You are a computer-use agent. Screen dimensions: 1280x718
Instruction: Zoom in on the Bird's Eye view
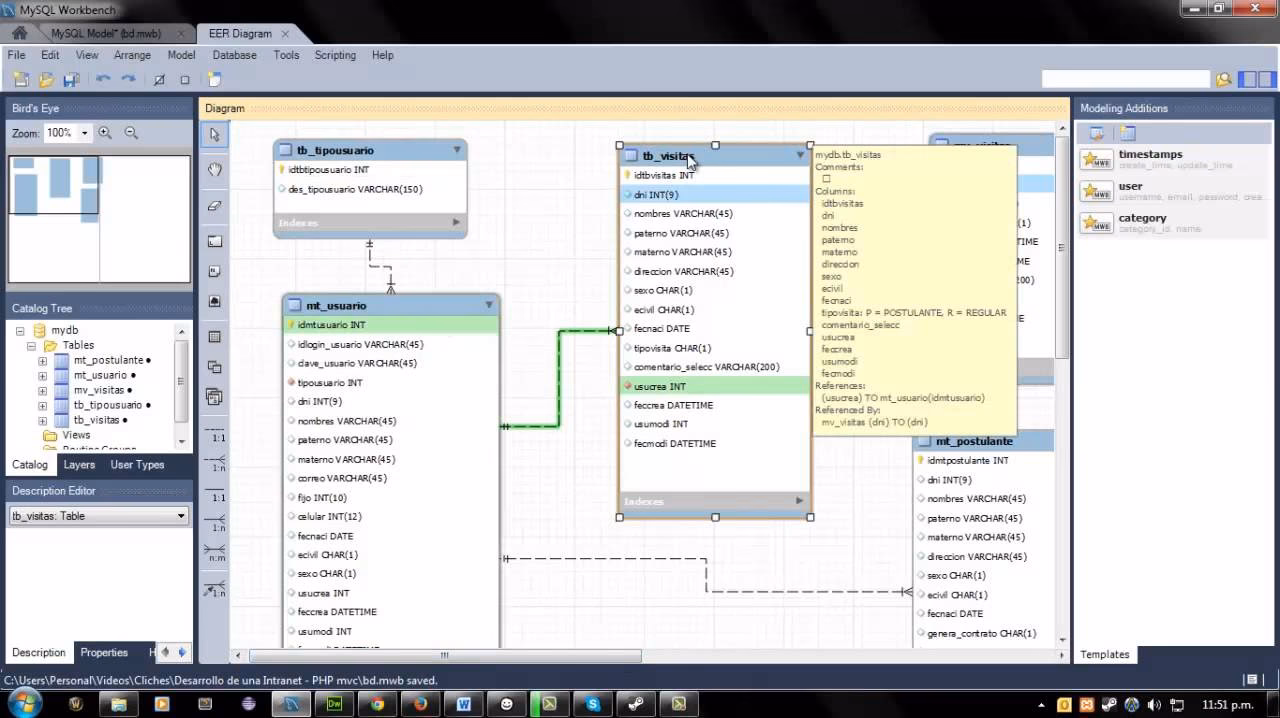pyautogui.click(x=105, y=133)
